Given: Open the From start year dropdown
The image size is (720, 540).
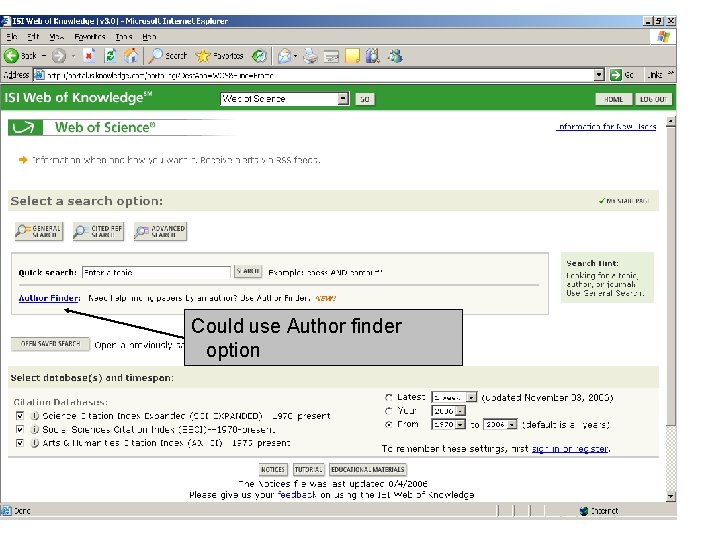Looking at the screenshot, I should pyautogui.click(x=461, y=424).
